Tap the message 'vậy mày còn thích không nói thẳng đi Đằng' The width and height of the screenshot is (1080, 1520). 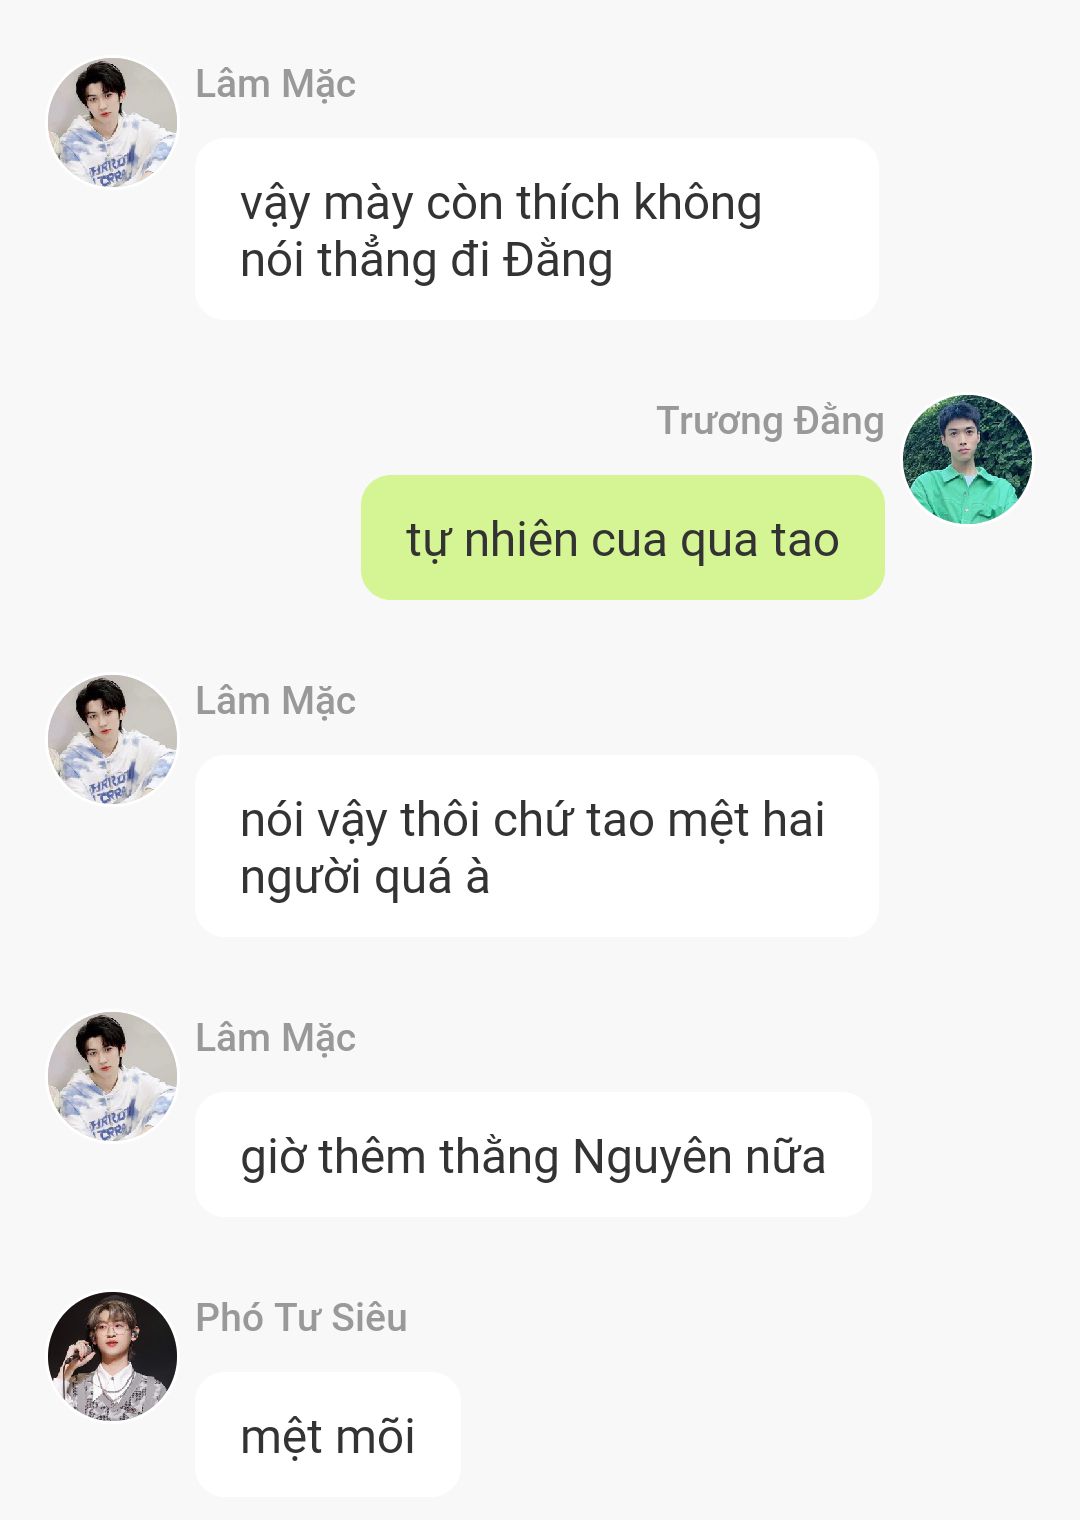(537, 229)
